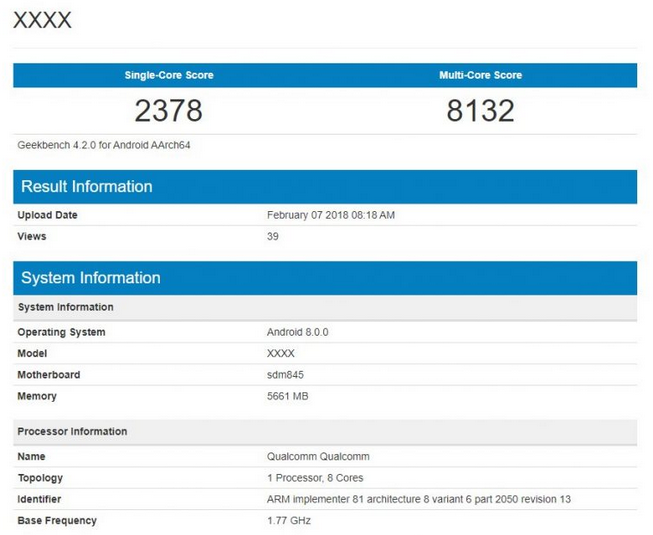
Task: Click the Processor Information subheader
Action: [x=72, y=432]
